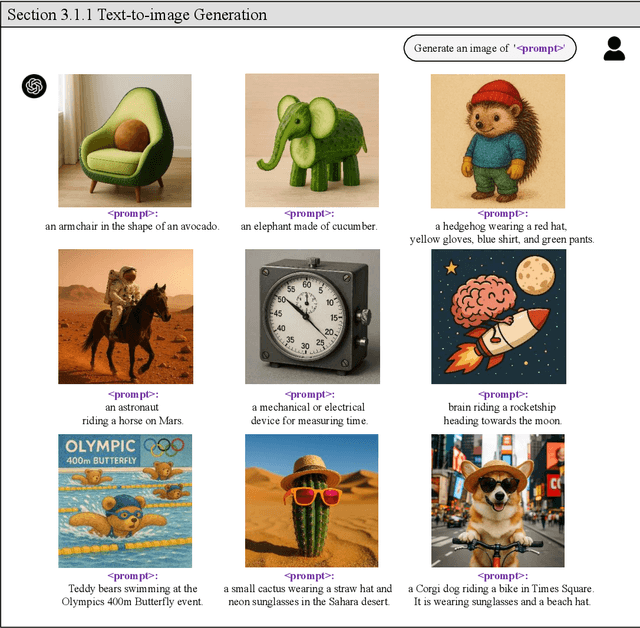The width and height of the screenshot is (640, 628).
Task: Click the user profile avatar icon
Action: [x=614, y=48]
